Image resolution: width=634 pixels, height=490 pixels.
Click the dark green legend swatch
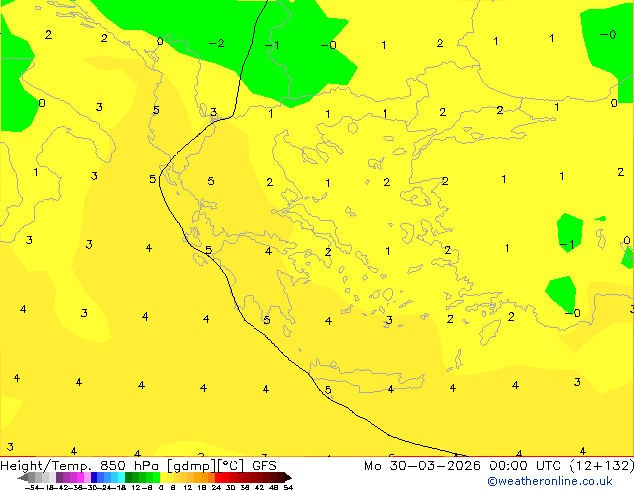point(129,477)
